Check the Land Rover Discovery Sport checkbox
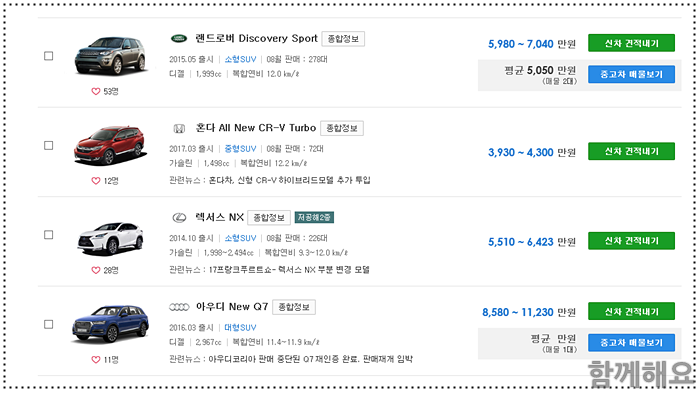The image size is (700, 393). pos(49,56)
